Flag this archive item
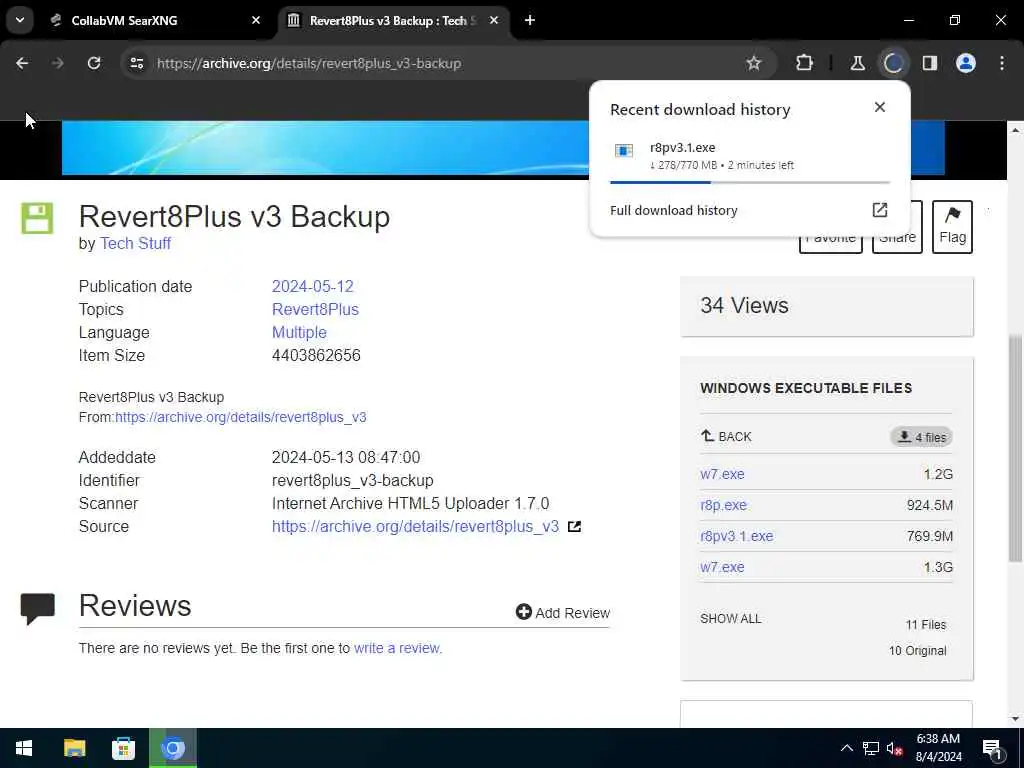The image size is (1024, 768). pos(952,227)
